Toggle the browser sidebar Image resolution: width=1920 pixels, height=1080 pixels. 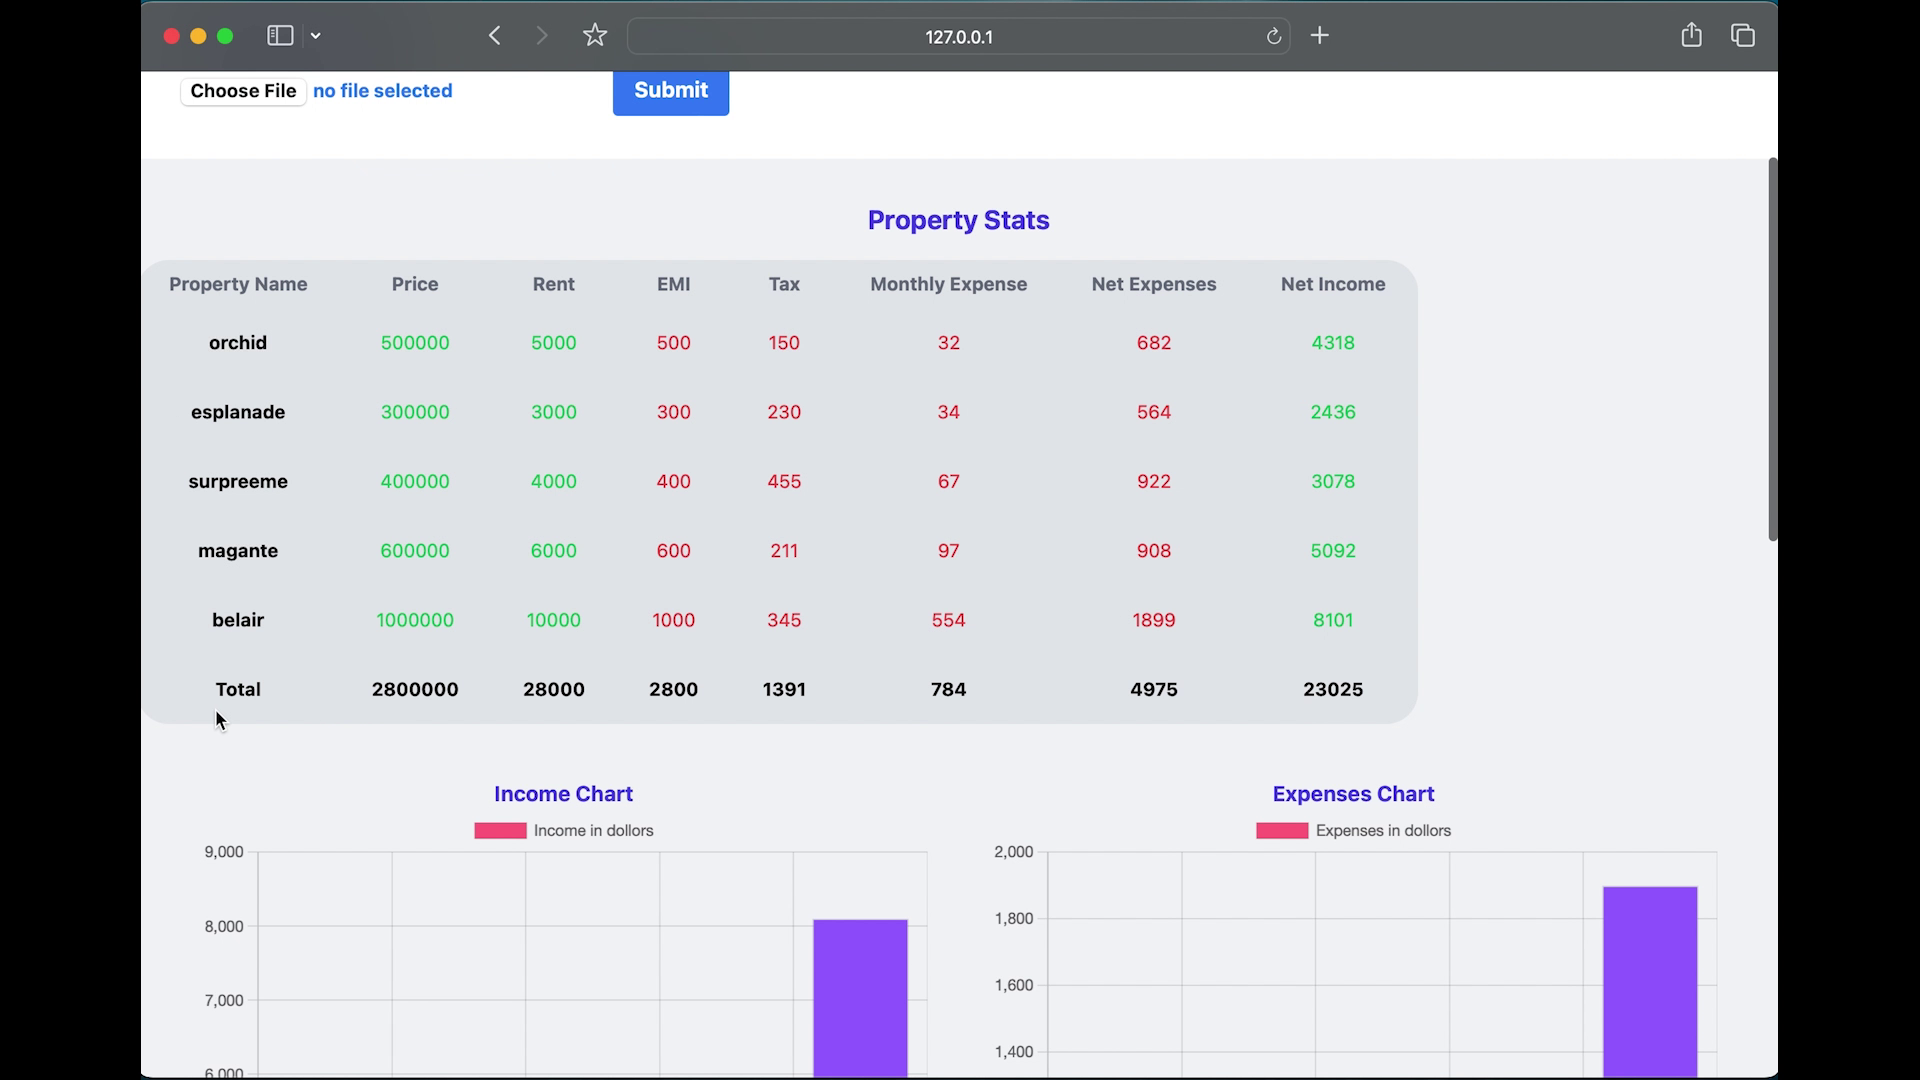(280, 35)
